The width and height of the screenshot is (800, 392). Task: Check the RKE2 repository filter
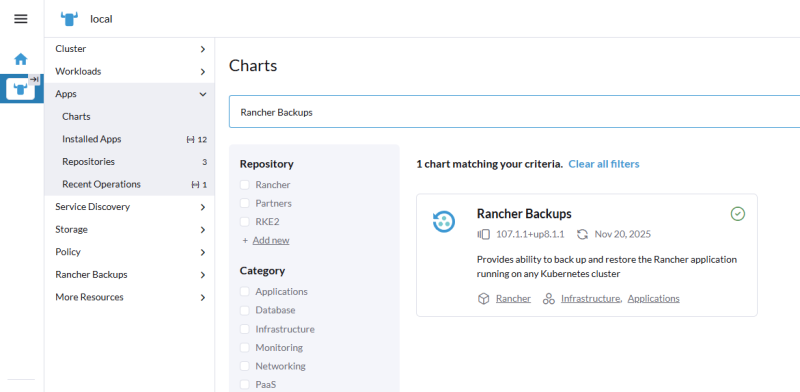tap(245, 222)
